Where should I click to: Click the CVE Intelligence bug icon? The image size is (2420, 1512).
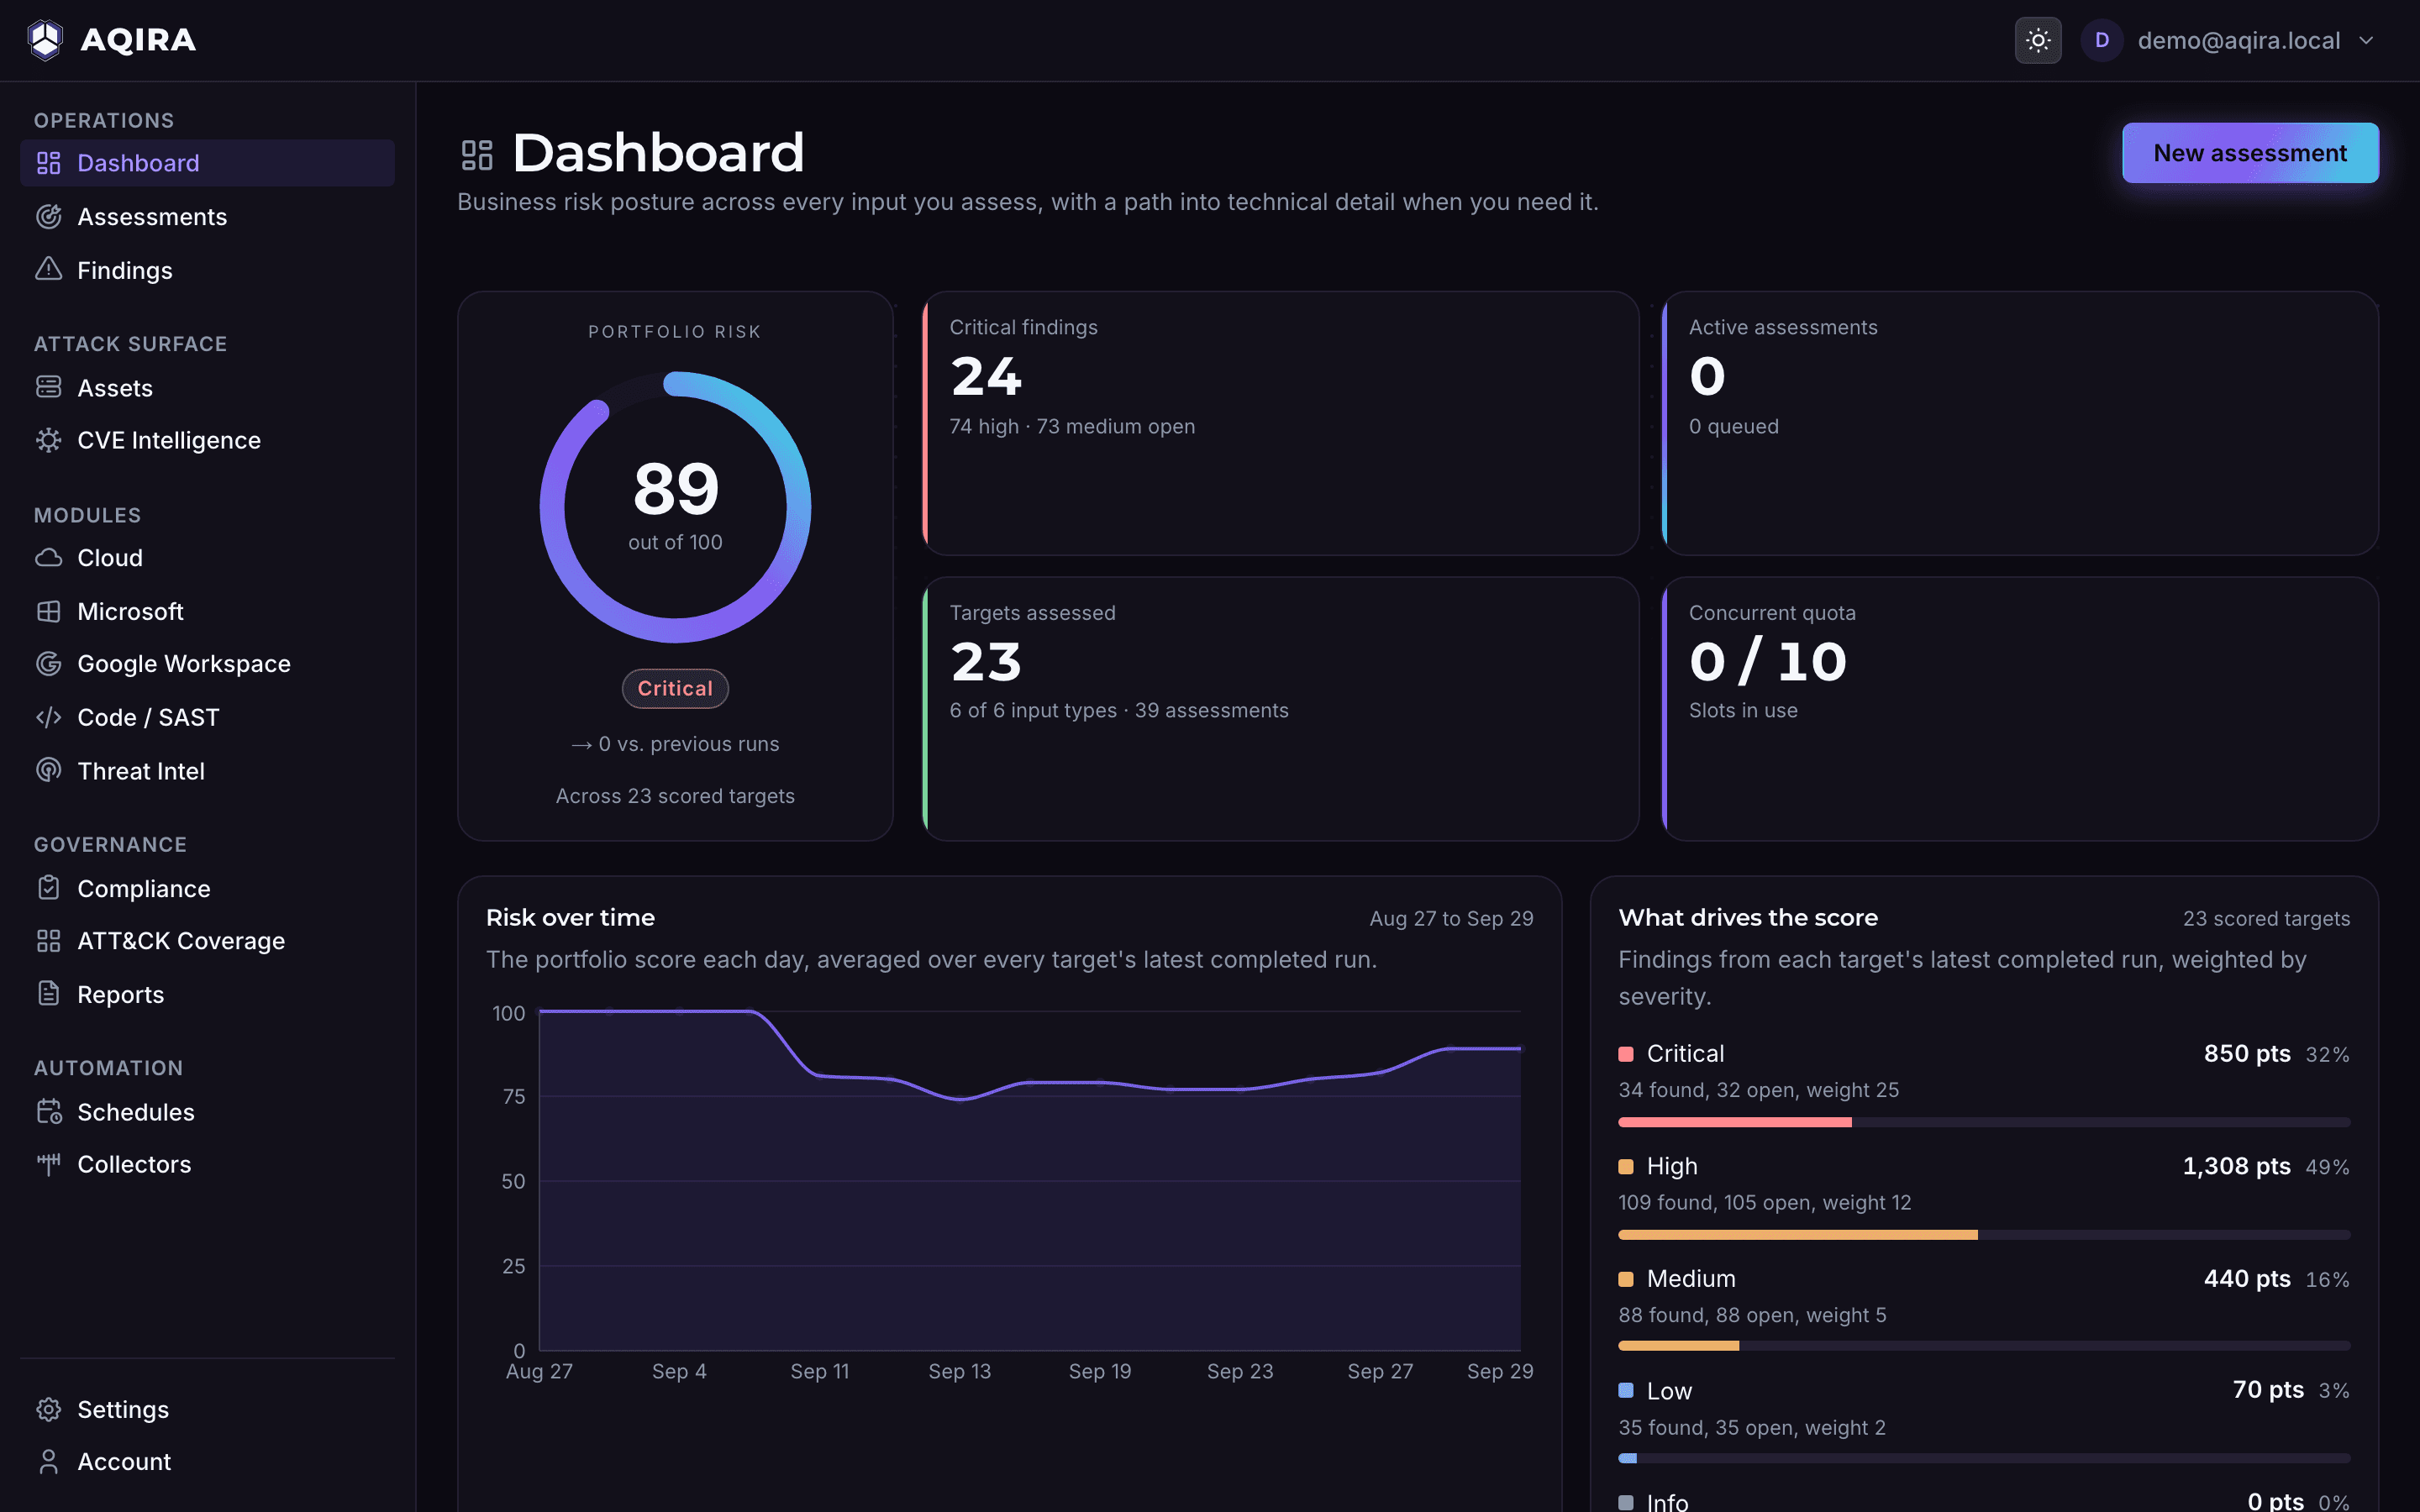click(x=49, y=440)
